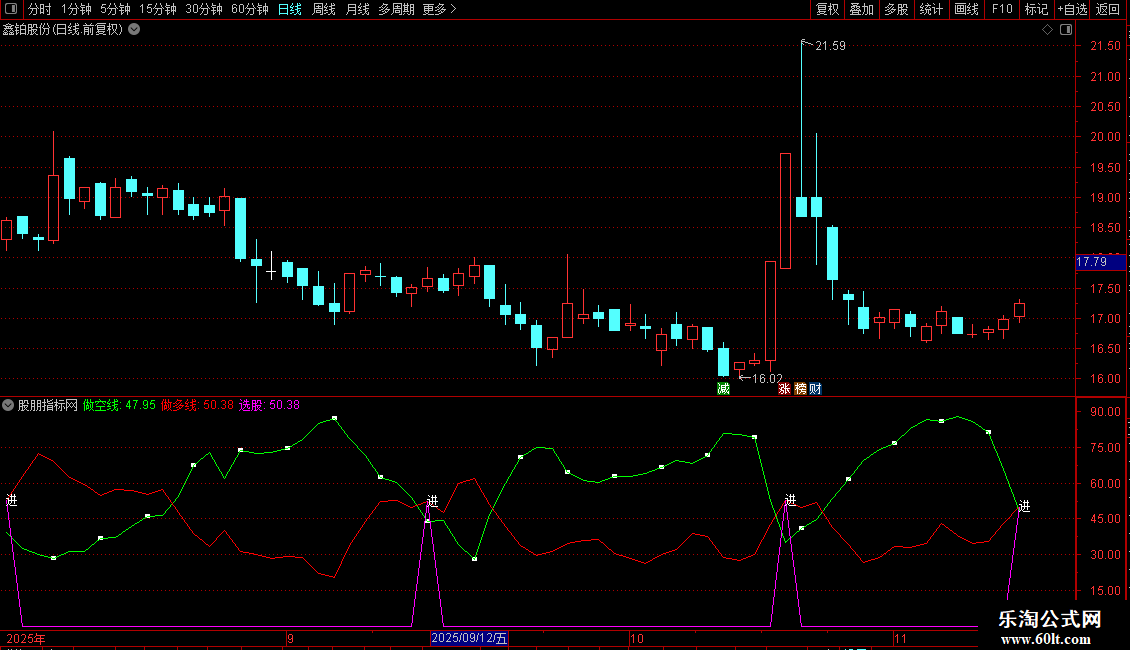The image size is (1130, 650).
Task: Click the green 减 marker icon
Action: click(723, 388)
